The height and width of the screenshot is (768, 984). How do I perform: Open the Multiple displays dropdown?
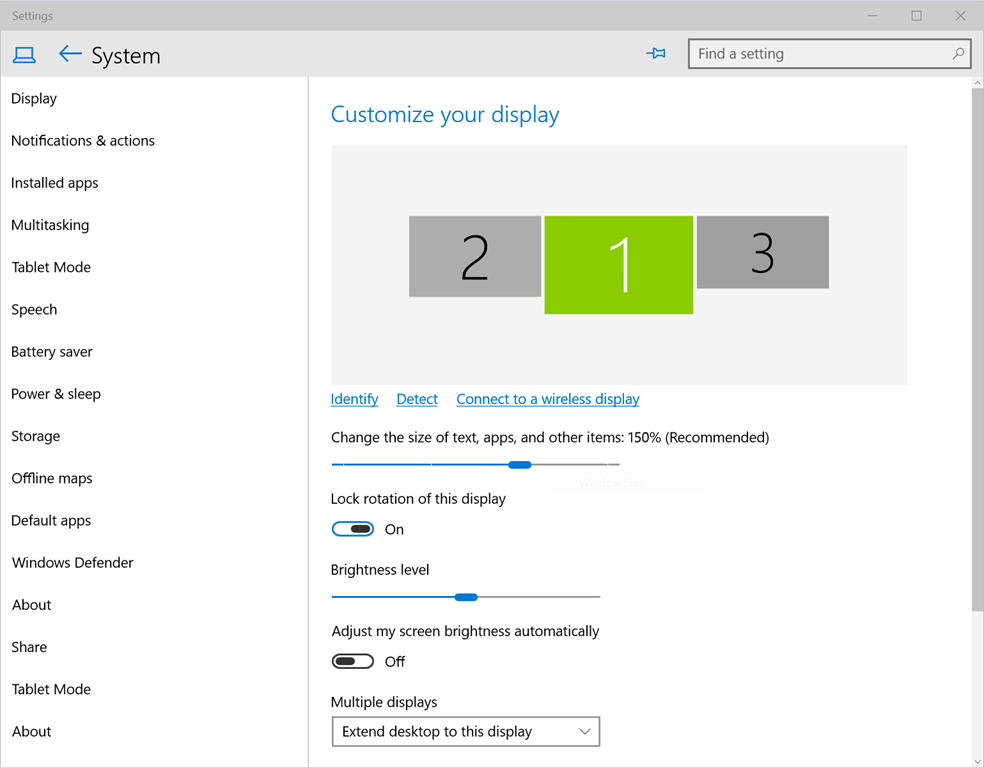click(466, 732)
